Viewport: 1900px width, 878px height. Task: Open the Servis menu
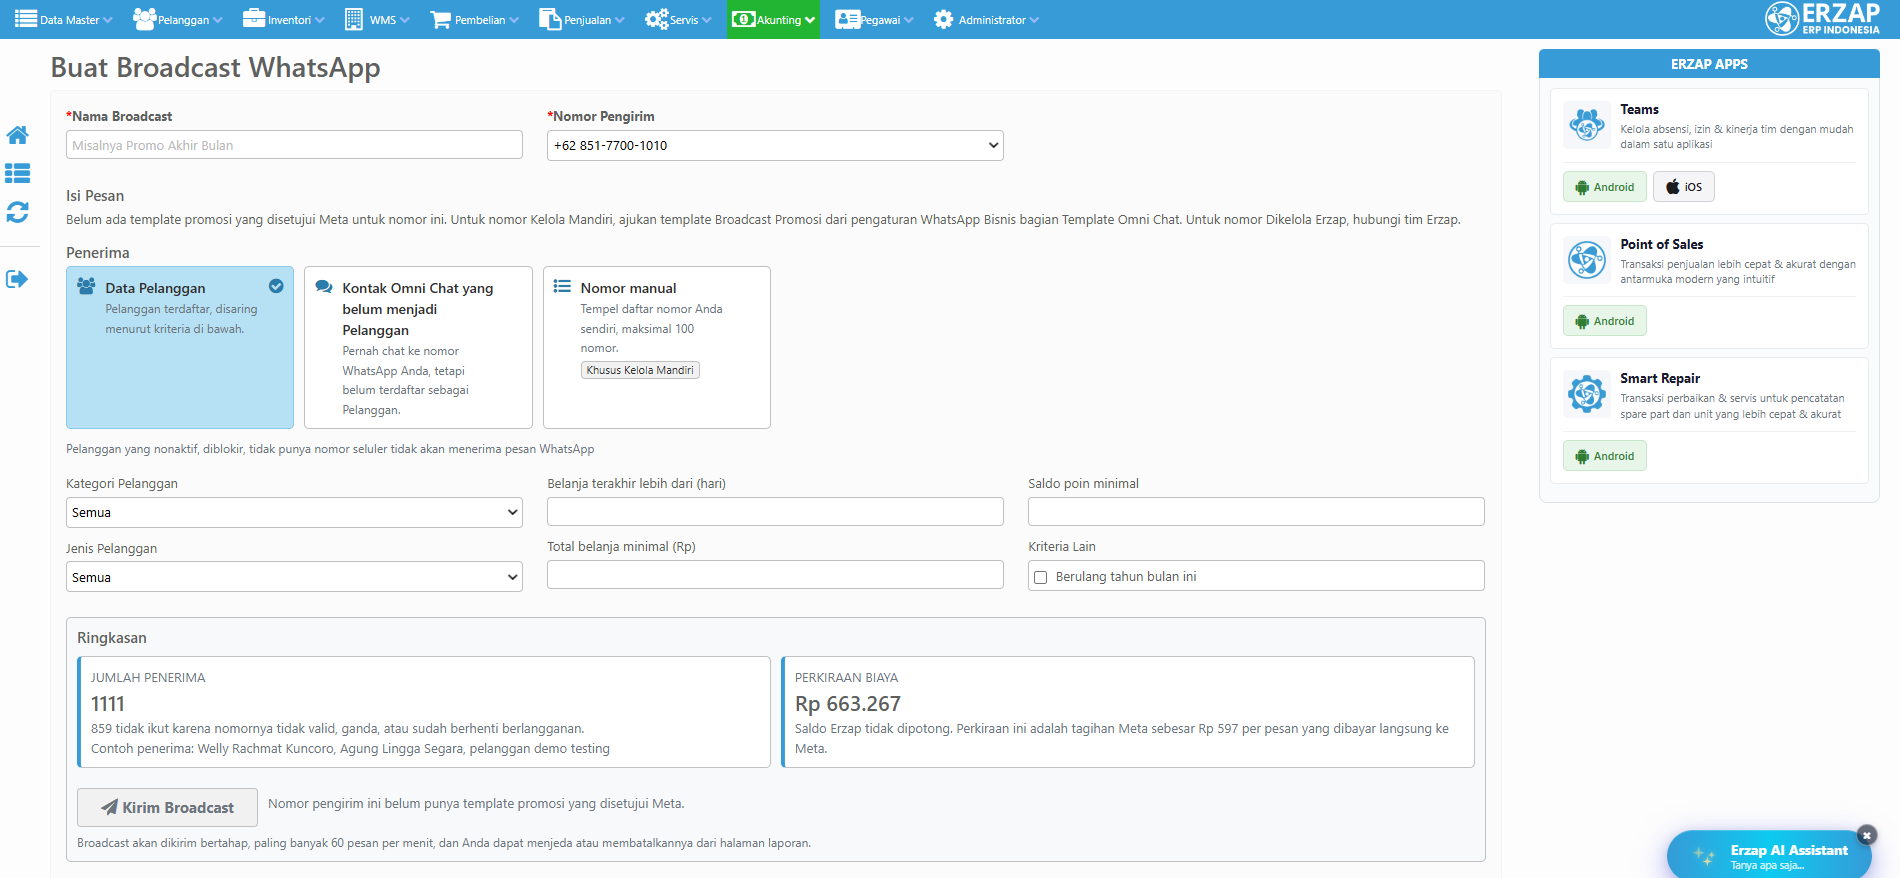click(678, 19)
